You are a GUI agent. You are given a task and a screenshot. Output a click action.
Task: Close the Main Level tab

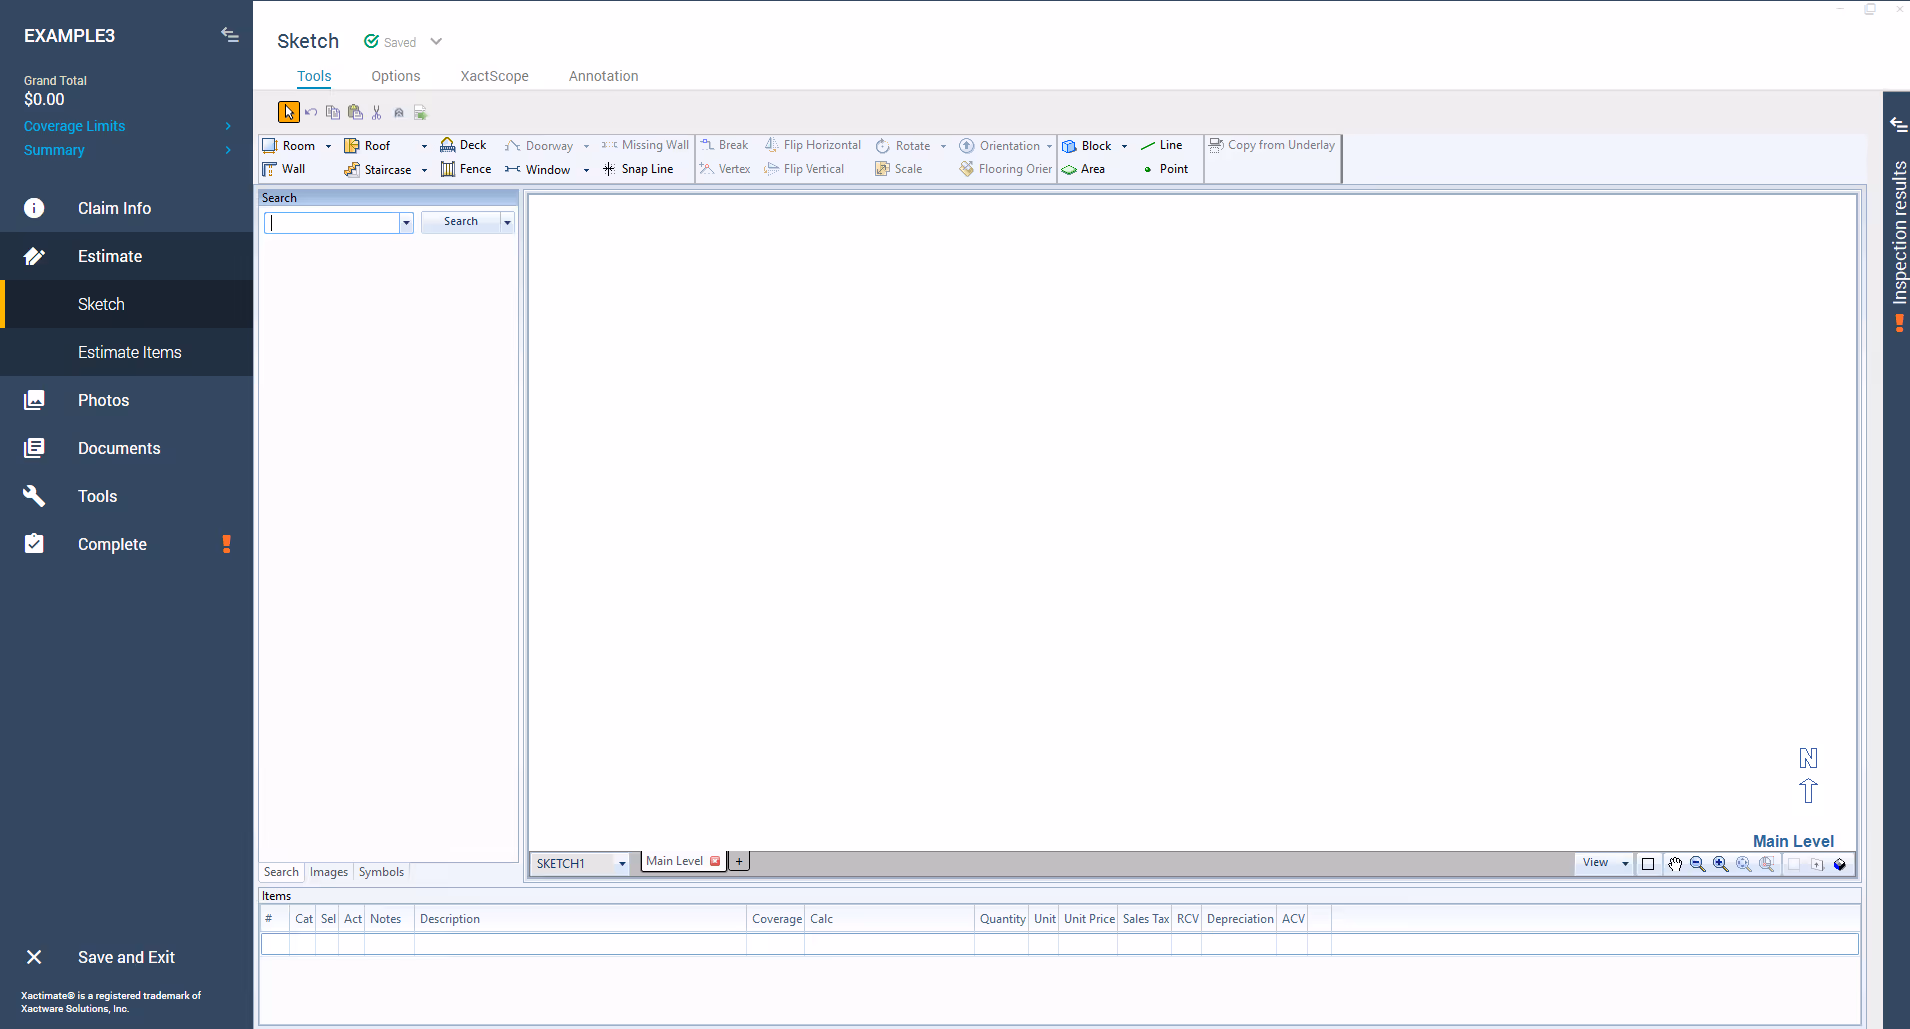[715, 861]
